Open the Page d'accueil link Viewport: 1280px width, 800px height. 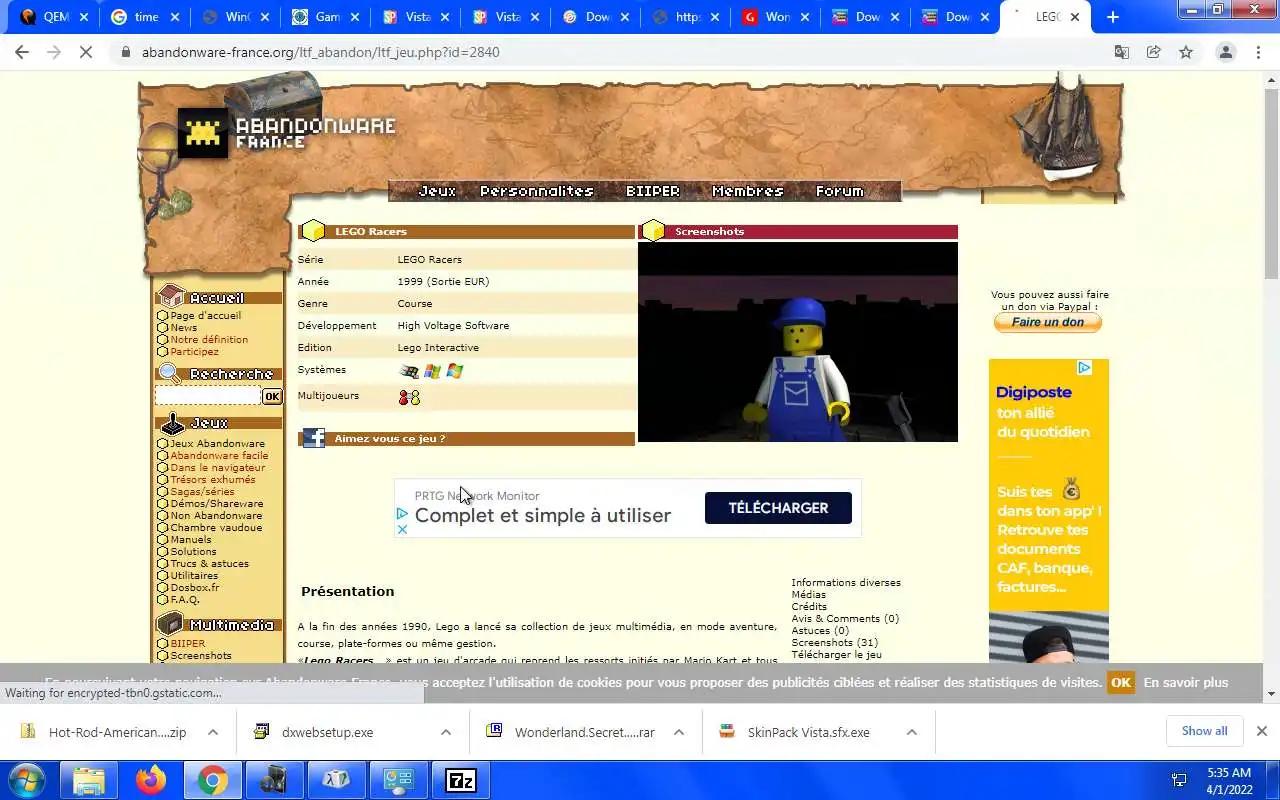pos(205,316)
